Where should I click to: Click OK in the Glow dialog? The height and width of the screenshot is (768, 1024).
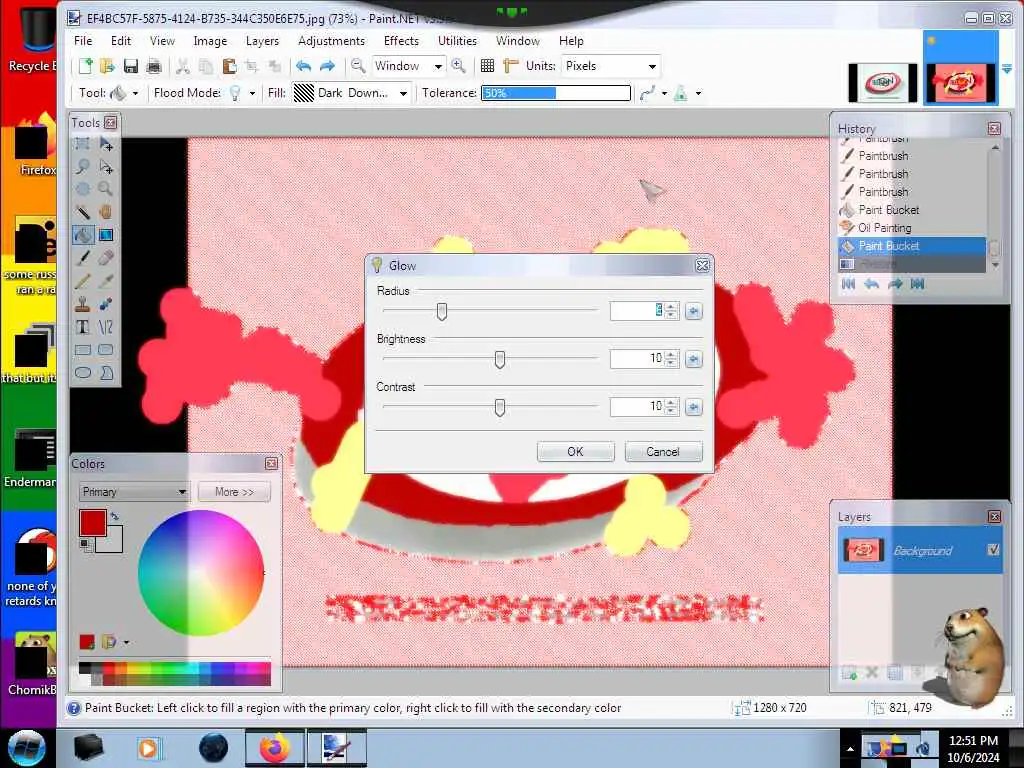click(x=575, y=452)
